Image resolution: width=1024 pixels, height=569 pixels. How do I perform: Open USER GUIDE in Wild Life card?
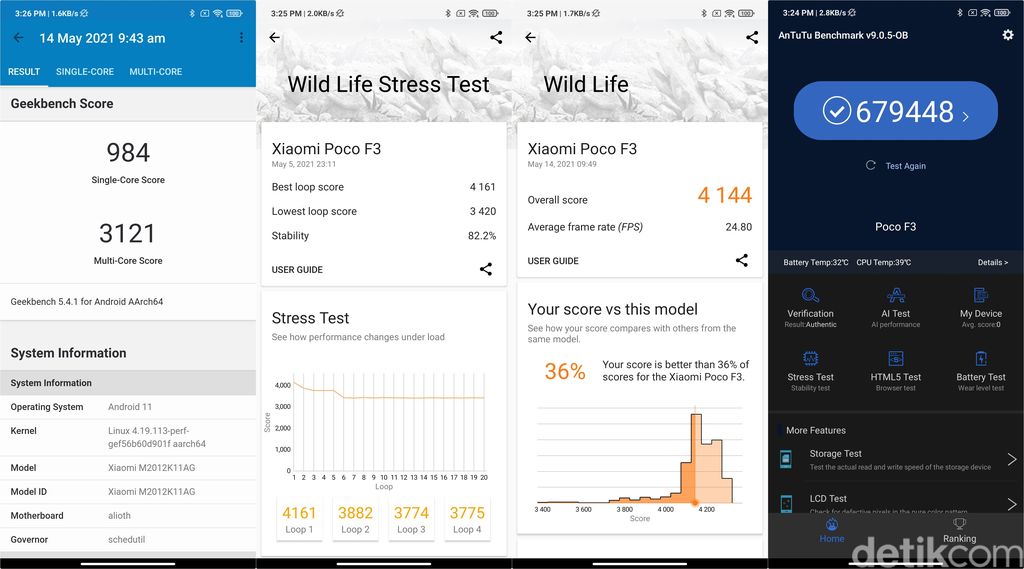(x=553, y=261)
